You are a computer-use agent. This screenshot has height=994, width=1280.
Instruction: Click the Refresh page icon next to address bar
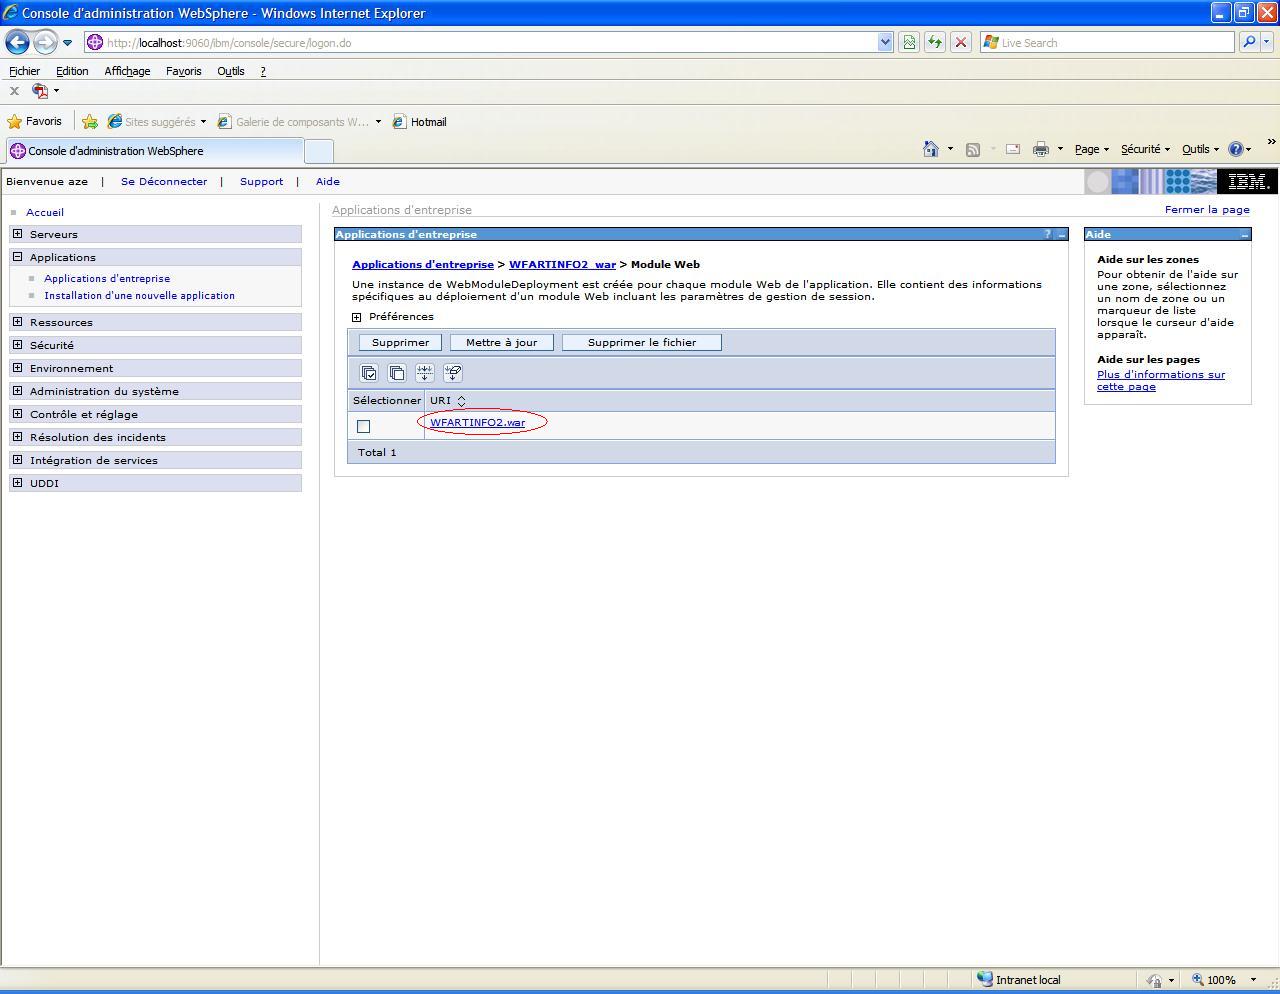[934, 42]
